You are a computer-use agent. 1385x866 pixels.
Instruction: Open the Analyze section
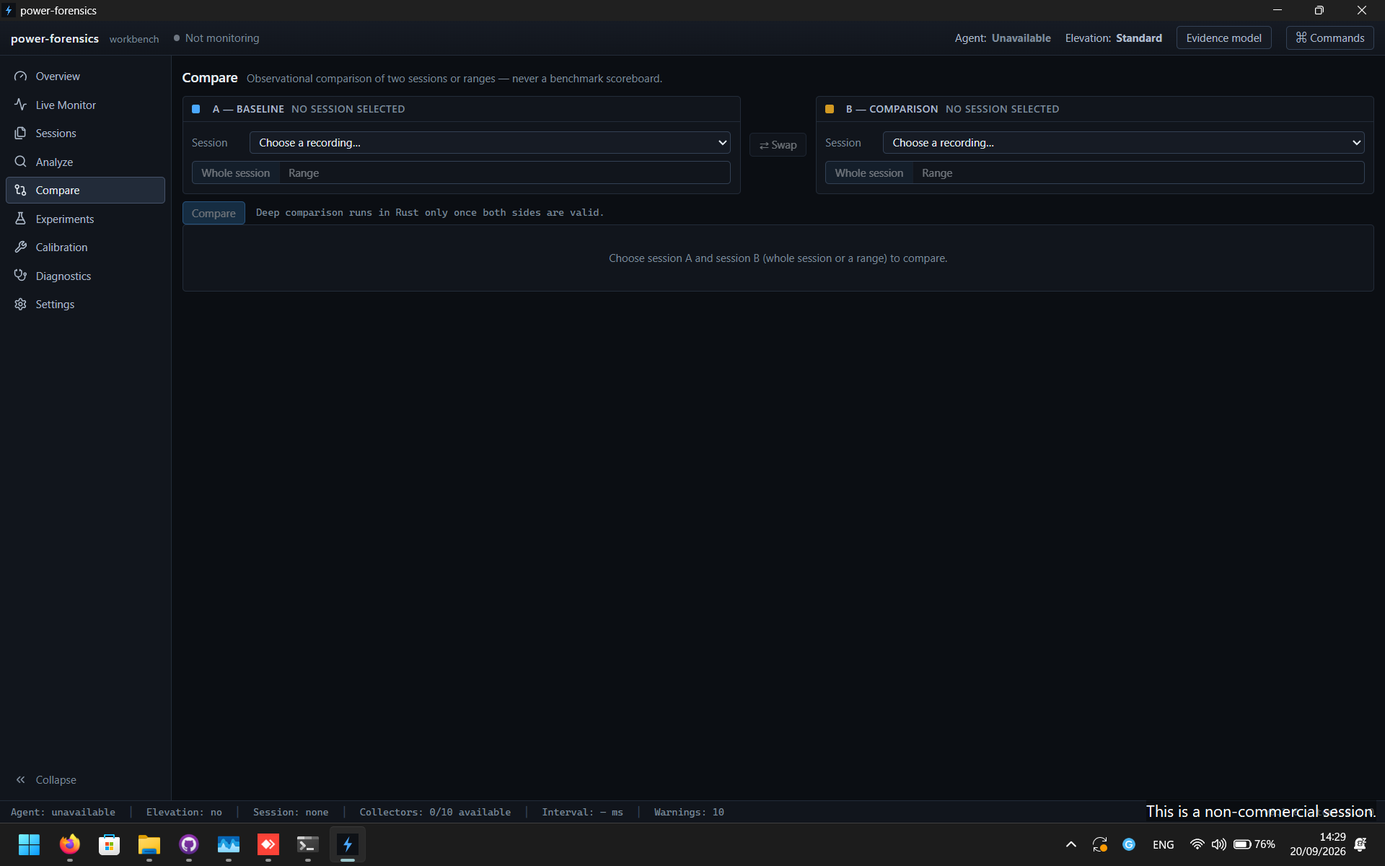tap(85, 162)
